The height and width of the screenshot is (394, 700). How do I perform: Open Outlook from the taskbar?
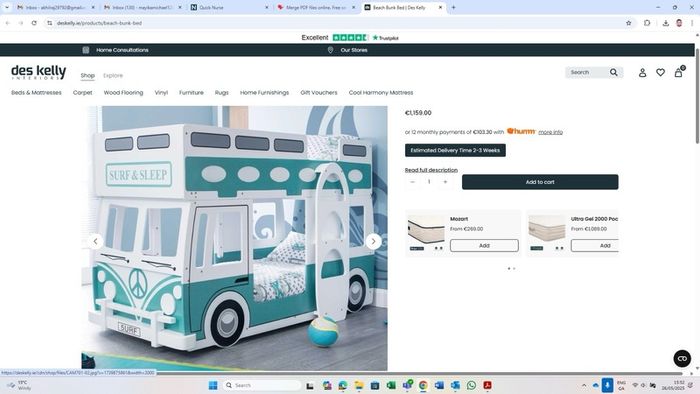pos(455,385)
